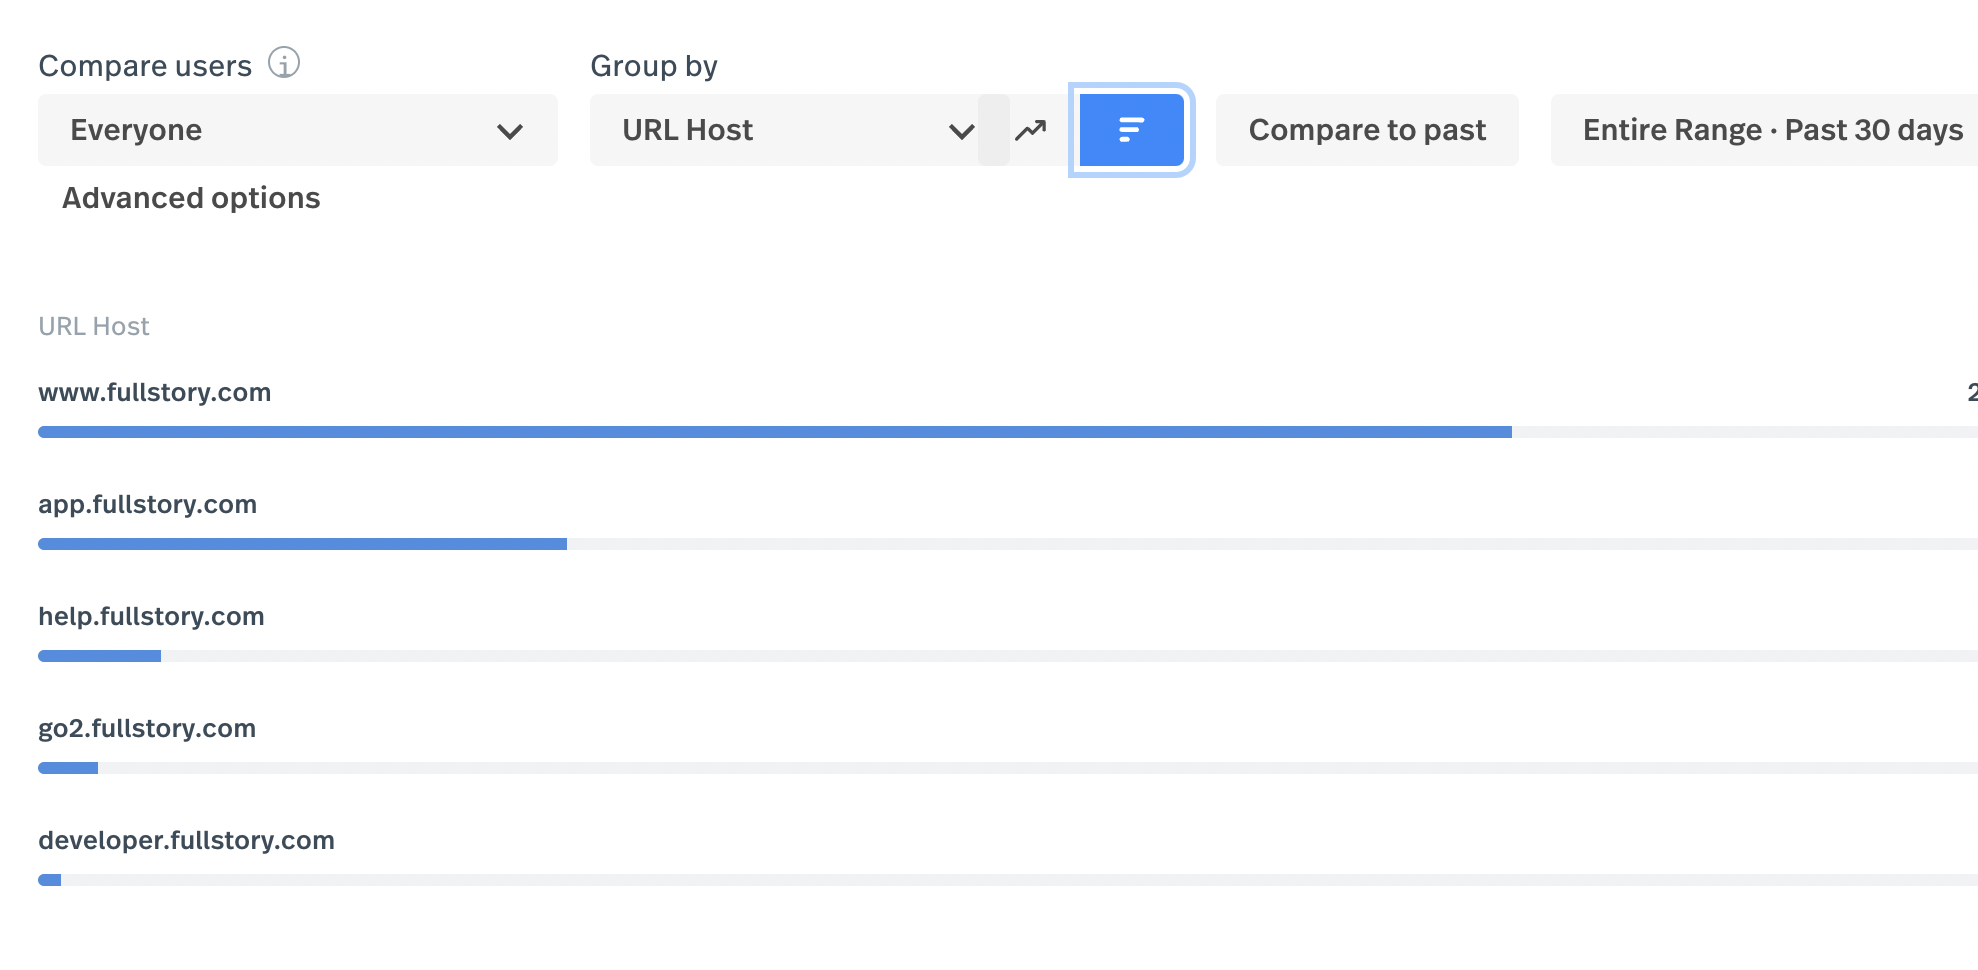Viewport: 1978px width, 970px height.
Task: Click the help.fullstory.com blue bar
Action: point(99,656)
